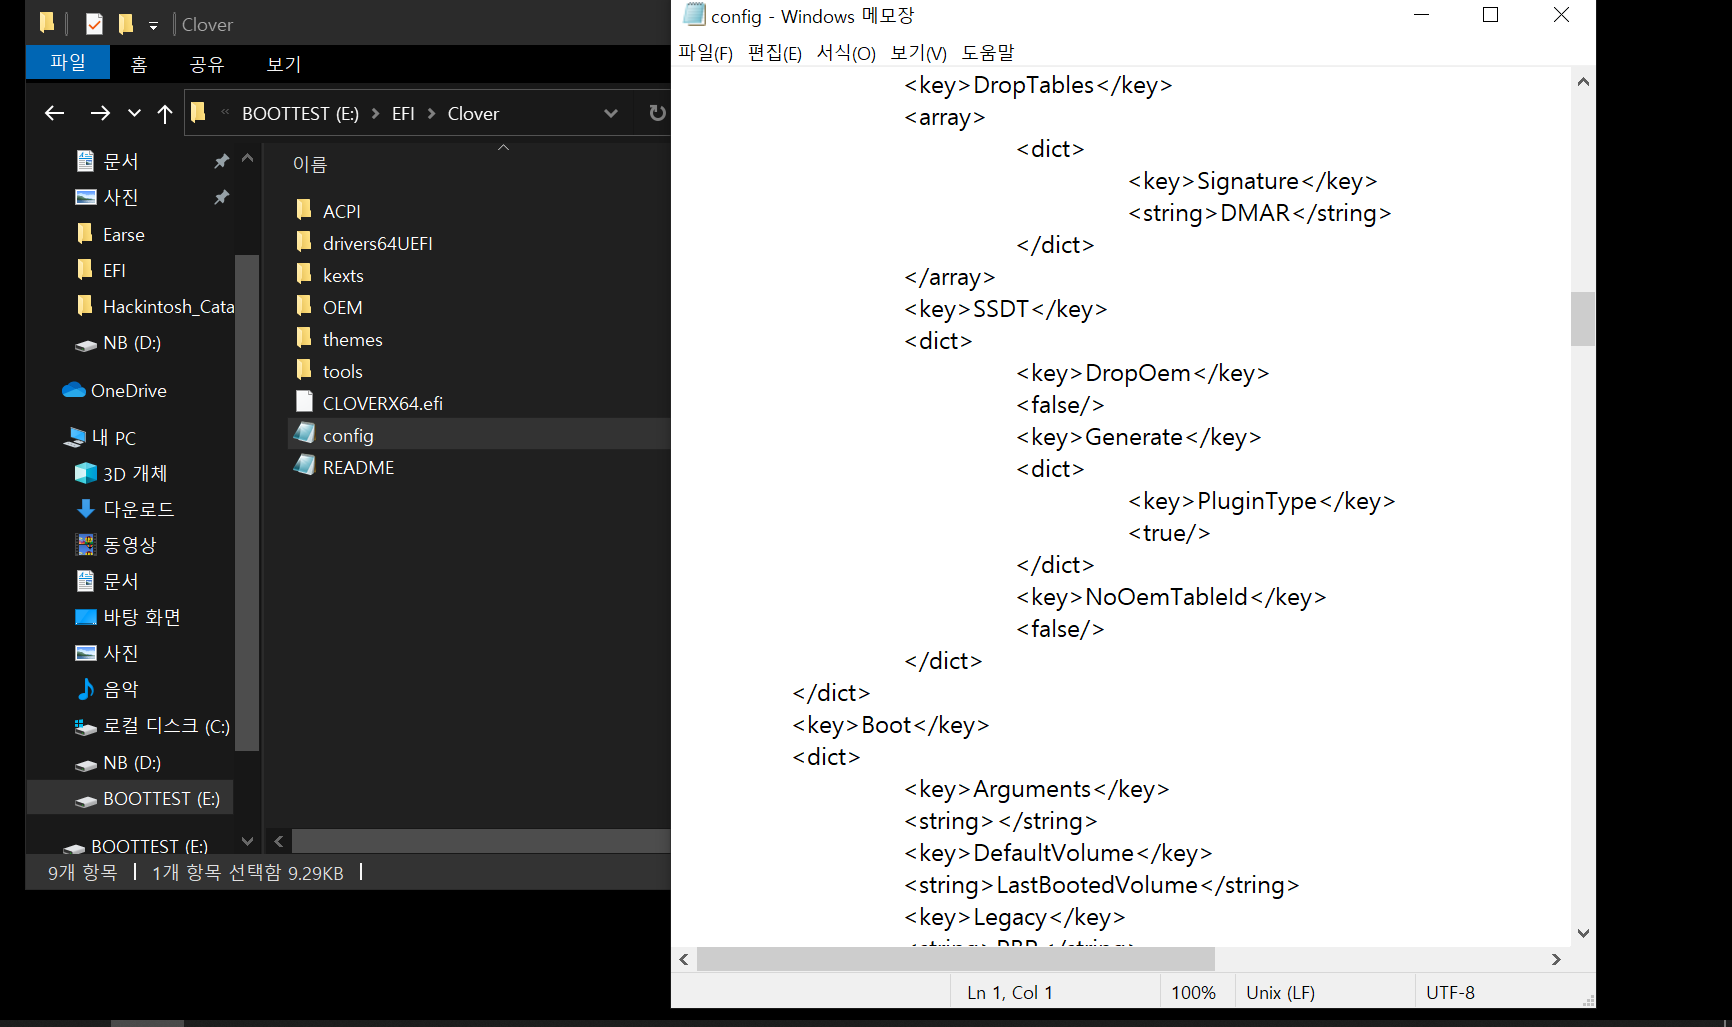Open Notepad 편집(E) menu

pyautogui.click(x=774, y=53)
